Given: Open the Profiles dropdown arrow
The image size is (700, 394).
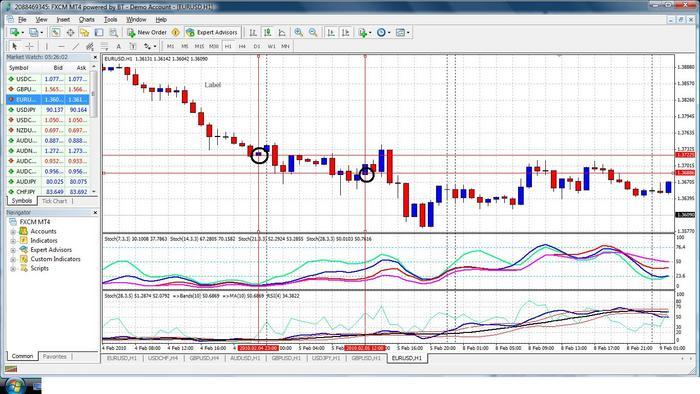Looking at the screenshot, I should pos(42,33).
